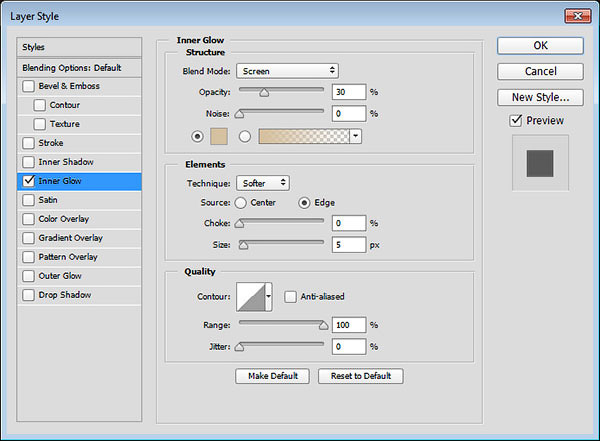Turn on the Outer Glow checkbox
This screenshot has height=441, width=600.
coord(28,276)
